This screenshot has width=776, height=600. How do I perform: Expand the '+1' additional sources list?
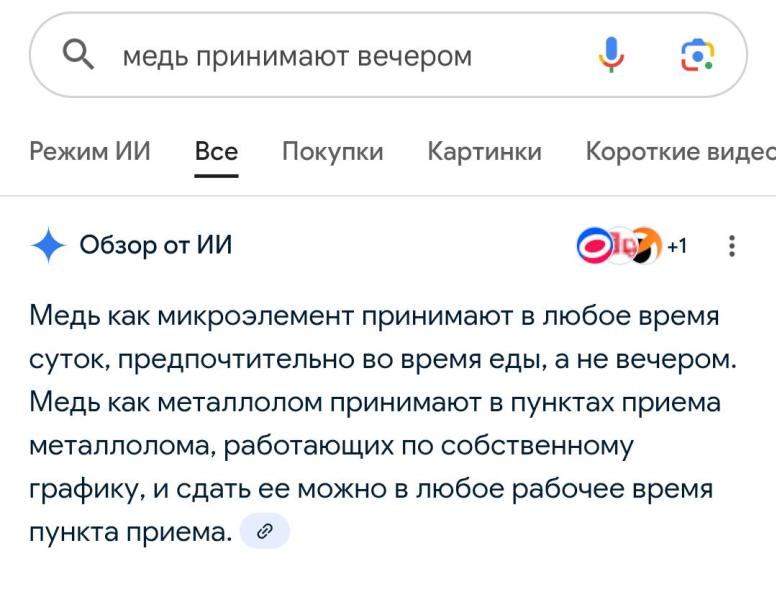677,245
